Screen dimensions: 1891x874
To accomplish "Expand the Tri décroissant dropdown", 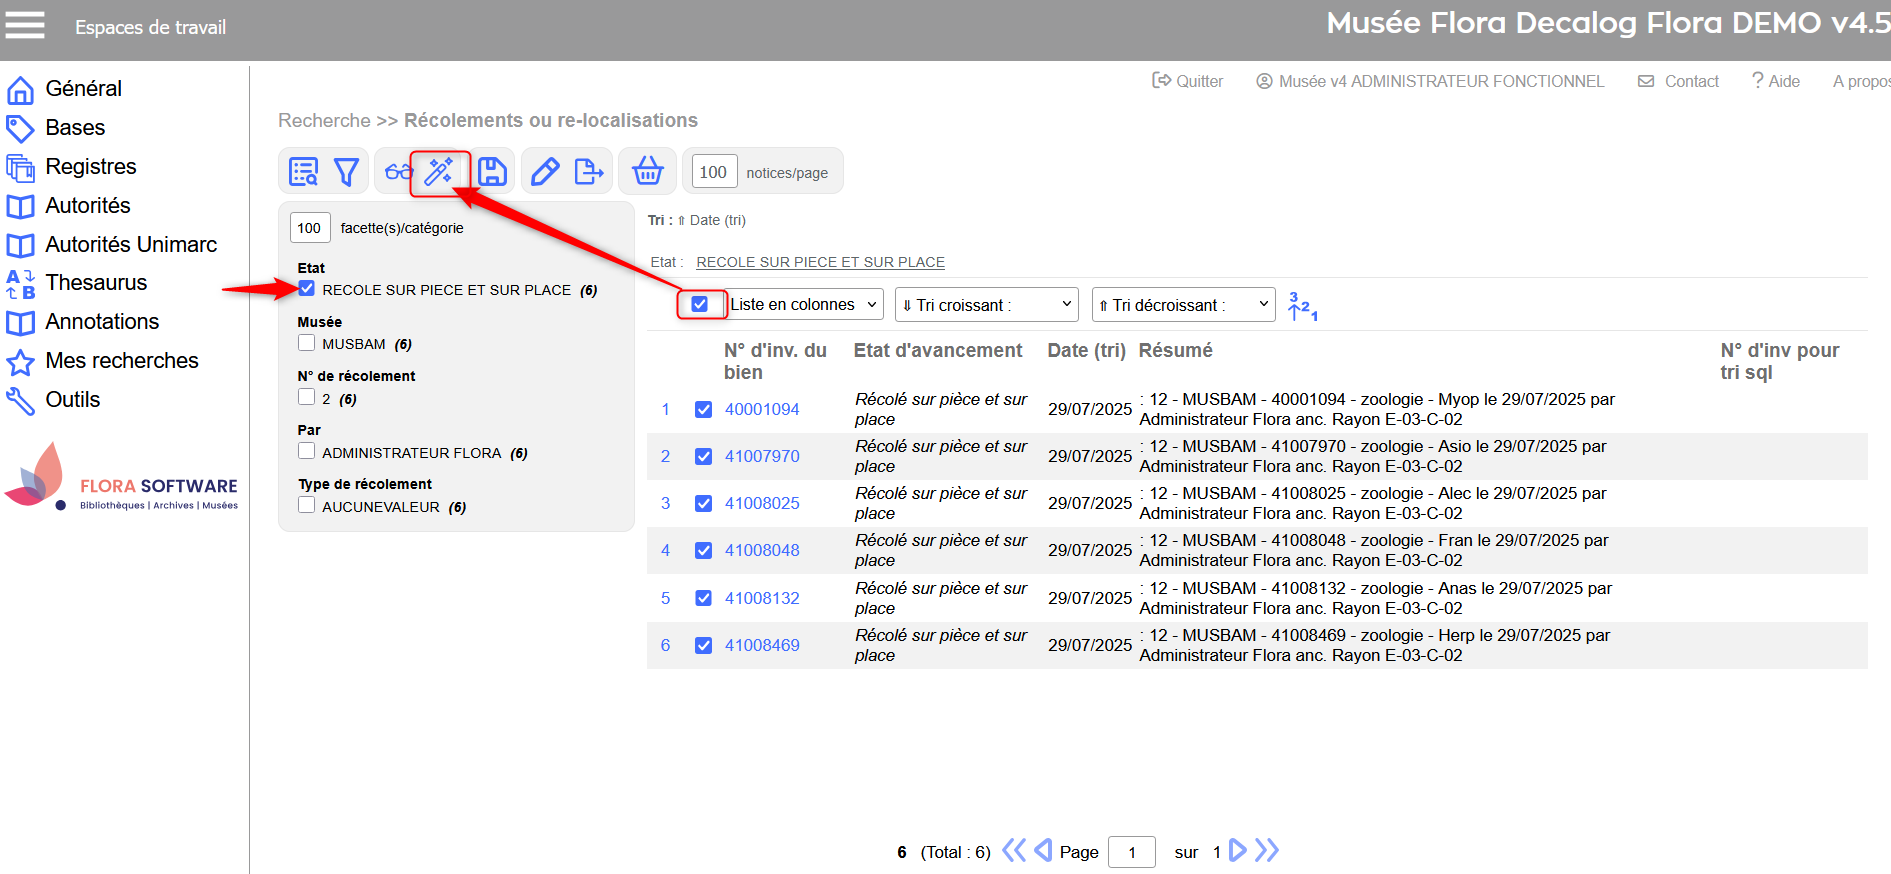I will pyautogui.click(x=1183, y=305).
